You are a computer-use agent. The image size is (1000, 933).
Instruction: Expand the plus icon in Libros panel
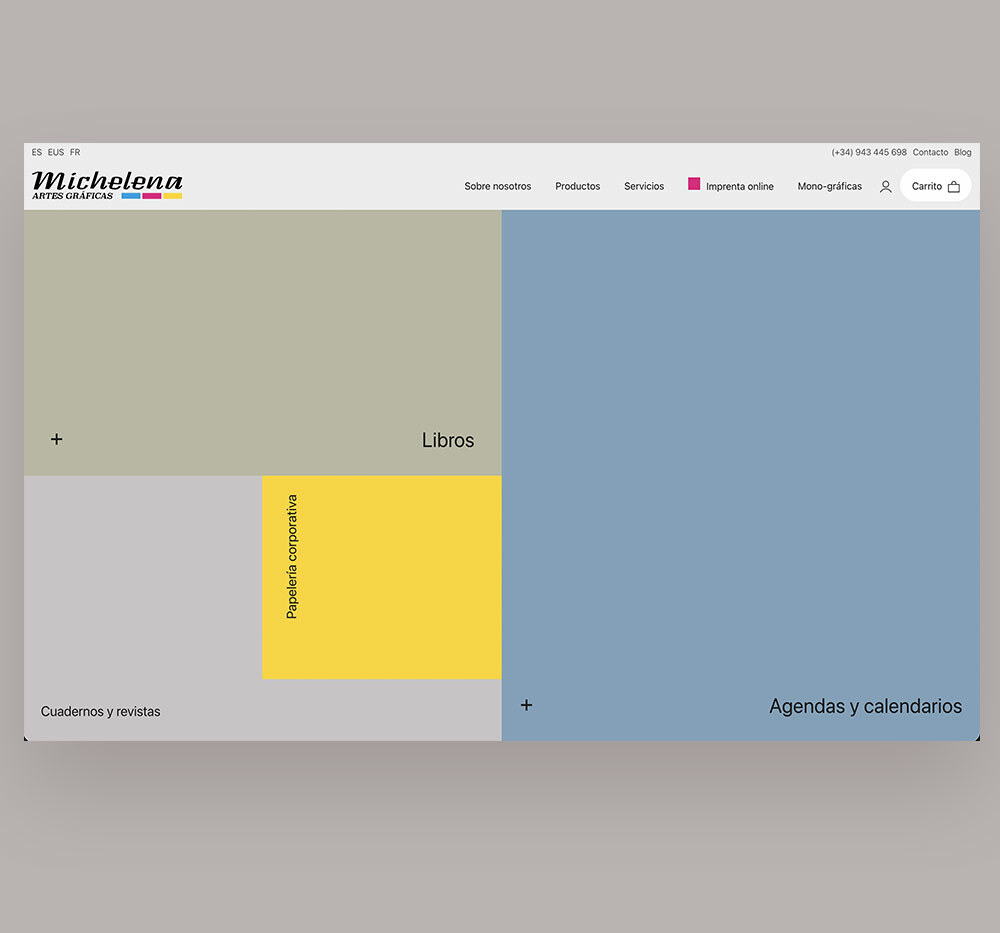coord(57,439)
